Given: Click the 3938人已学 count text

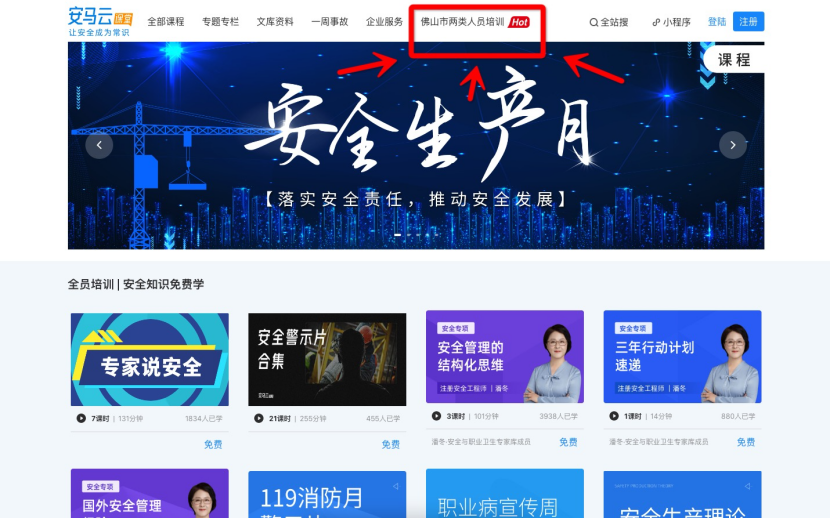Looking at the screenshot, I should pos(559,417).
